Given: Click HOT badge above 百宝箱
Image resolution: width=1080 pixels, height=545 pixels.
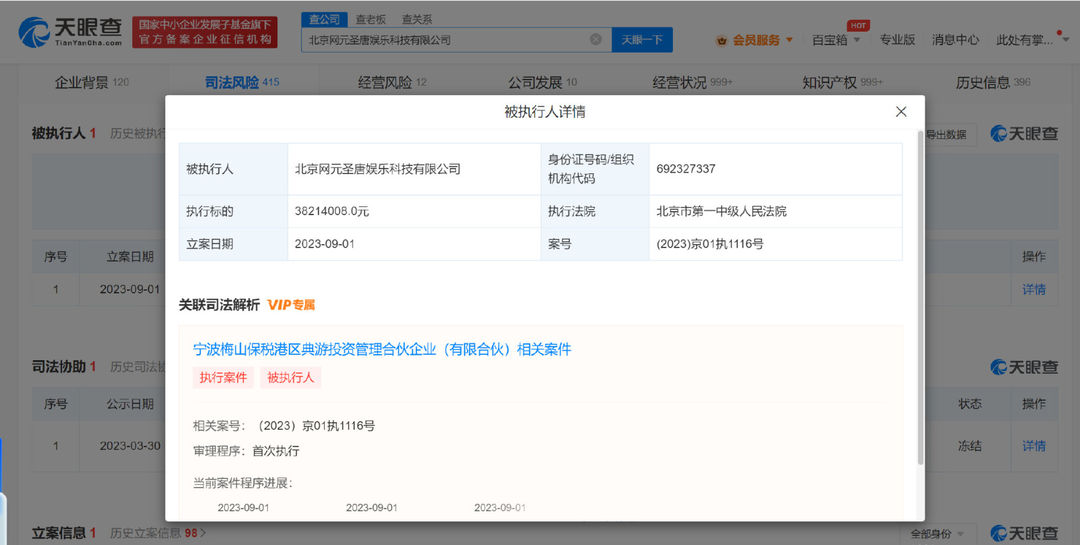Looking at the screenshot, I should point(858,25).
